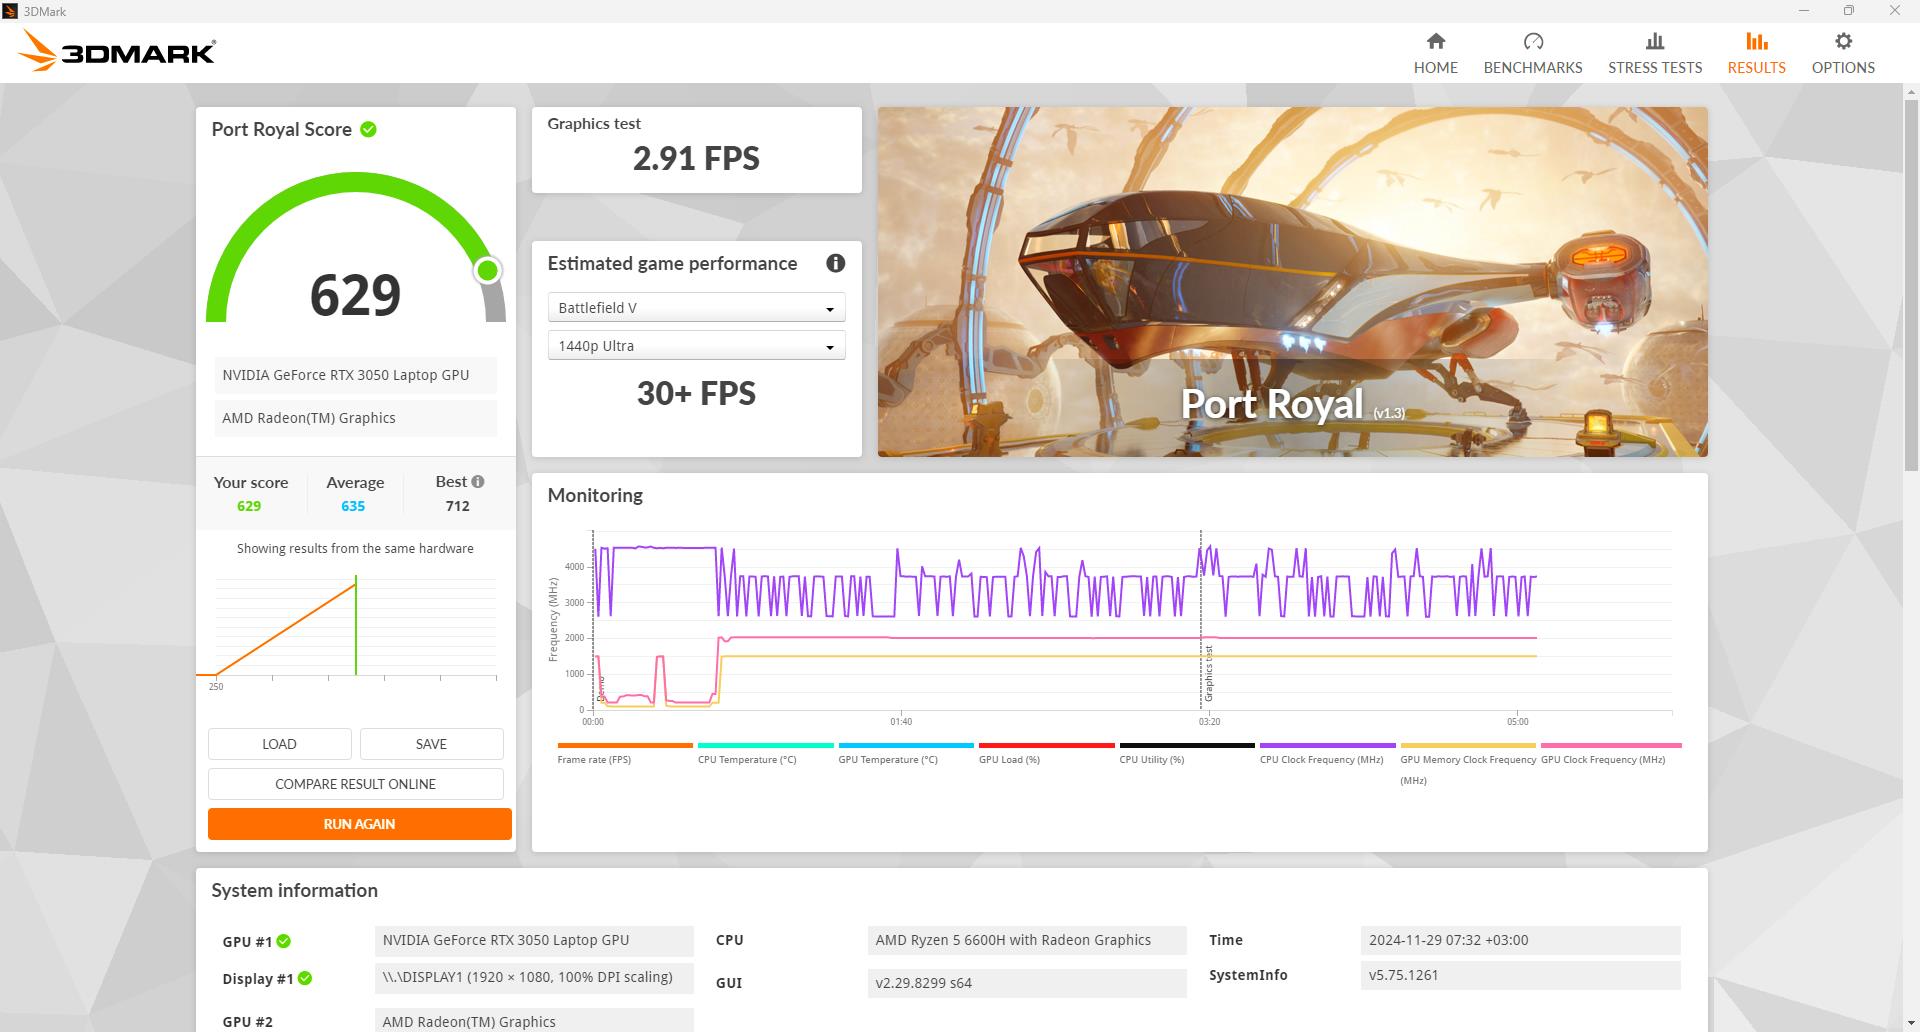Click the Time value 2024-11-29 07:32
This screenshot has width=1920, height=1032.
(1520, 940)
